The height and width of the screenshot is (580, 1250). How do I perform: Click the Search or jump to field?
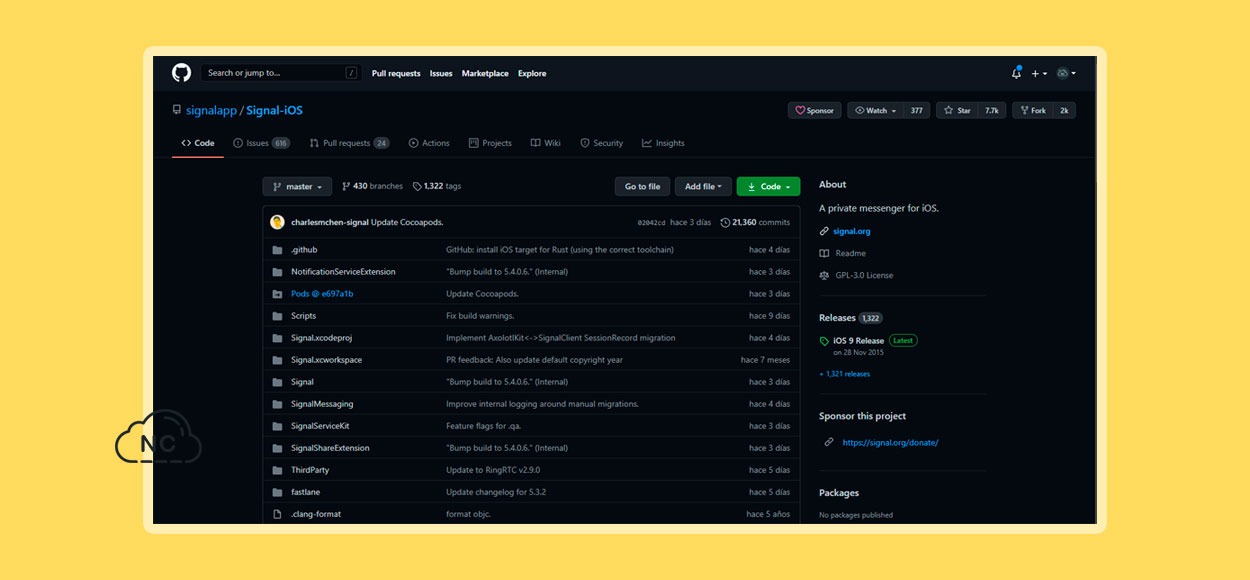(x=281, y=73)
